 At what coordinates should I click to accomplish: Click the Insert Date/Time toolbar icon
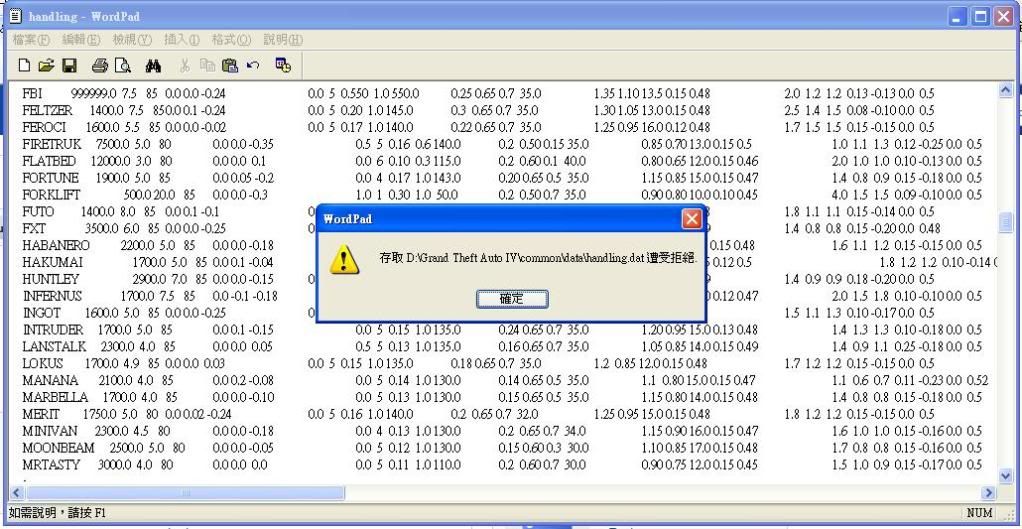click(x=283, y=64)
